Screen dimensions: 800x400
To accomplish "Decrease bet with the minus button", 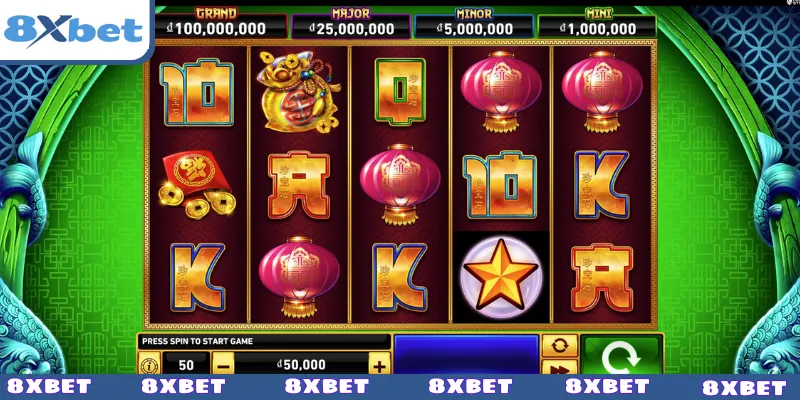I will tap(223, 365).
